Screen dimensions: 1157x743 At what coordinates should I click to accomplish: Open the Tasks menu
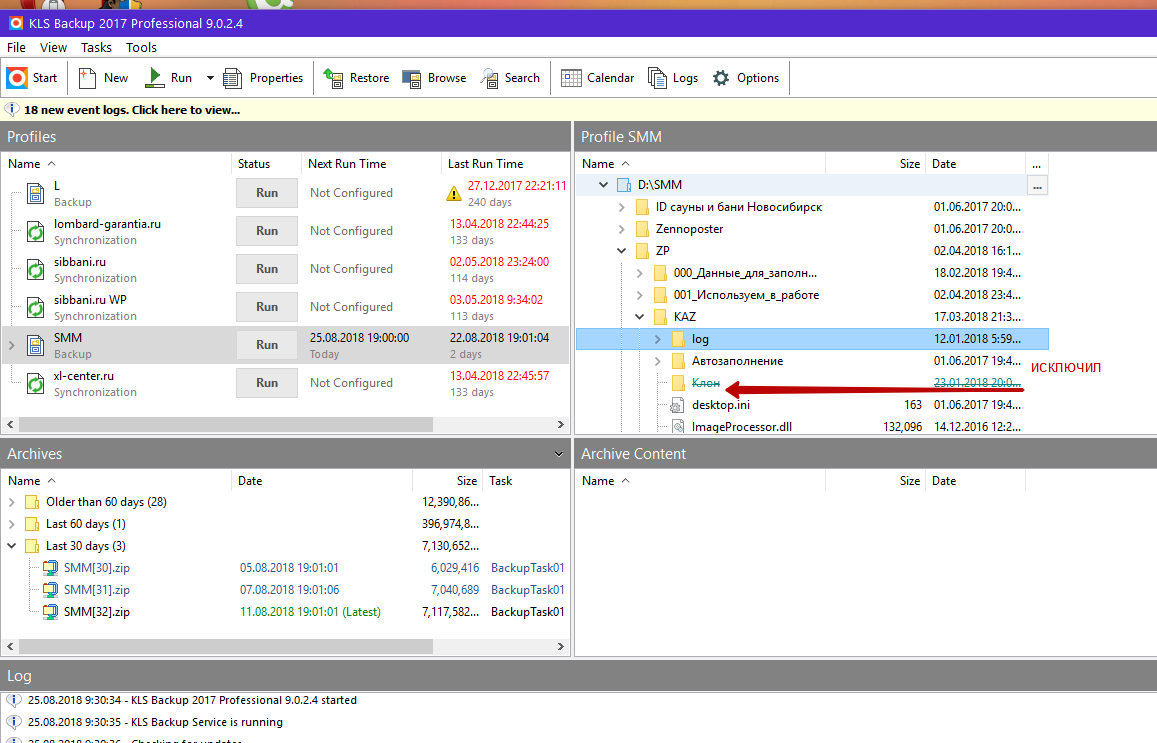point(97,47)
